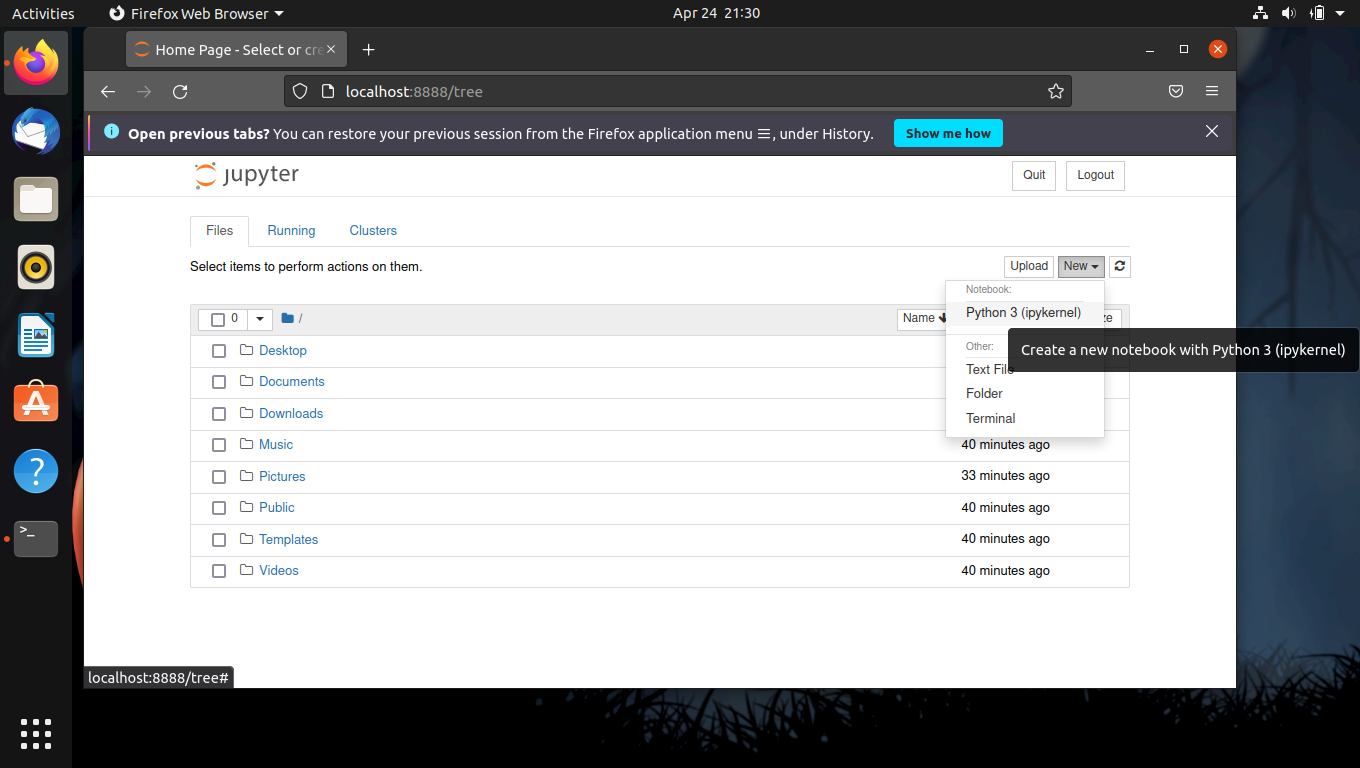
Task: Refresh the notebook file list
Action: click(x=1120, y=266)
